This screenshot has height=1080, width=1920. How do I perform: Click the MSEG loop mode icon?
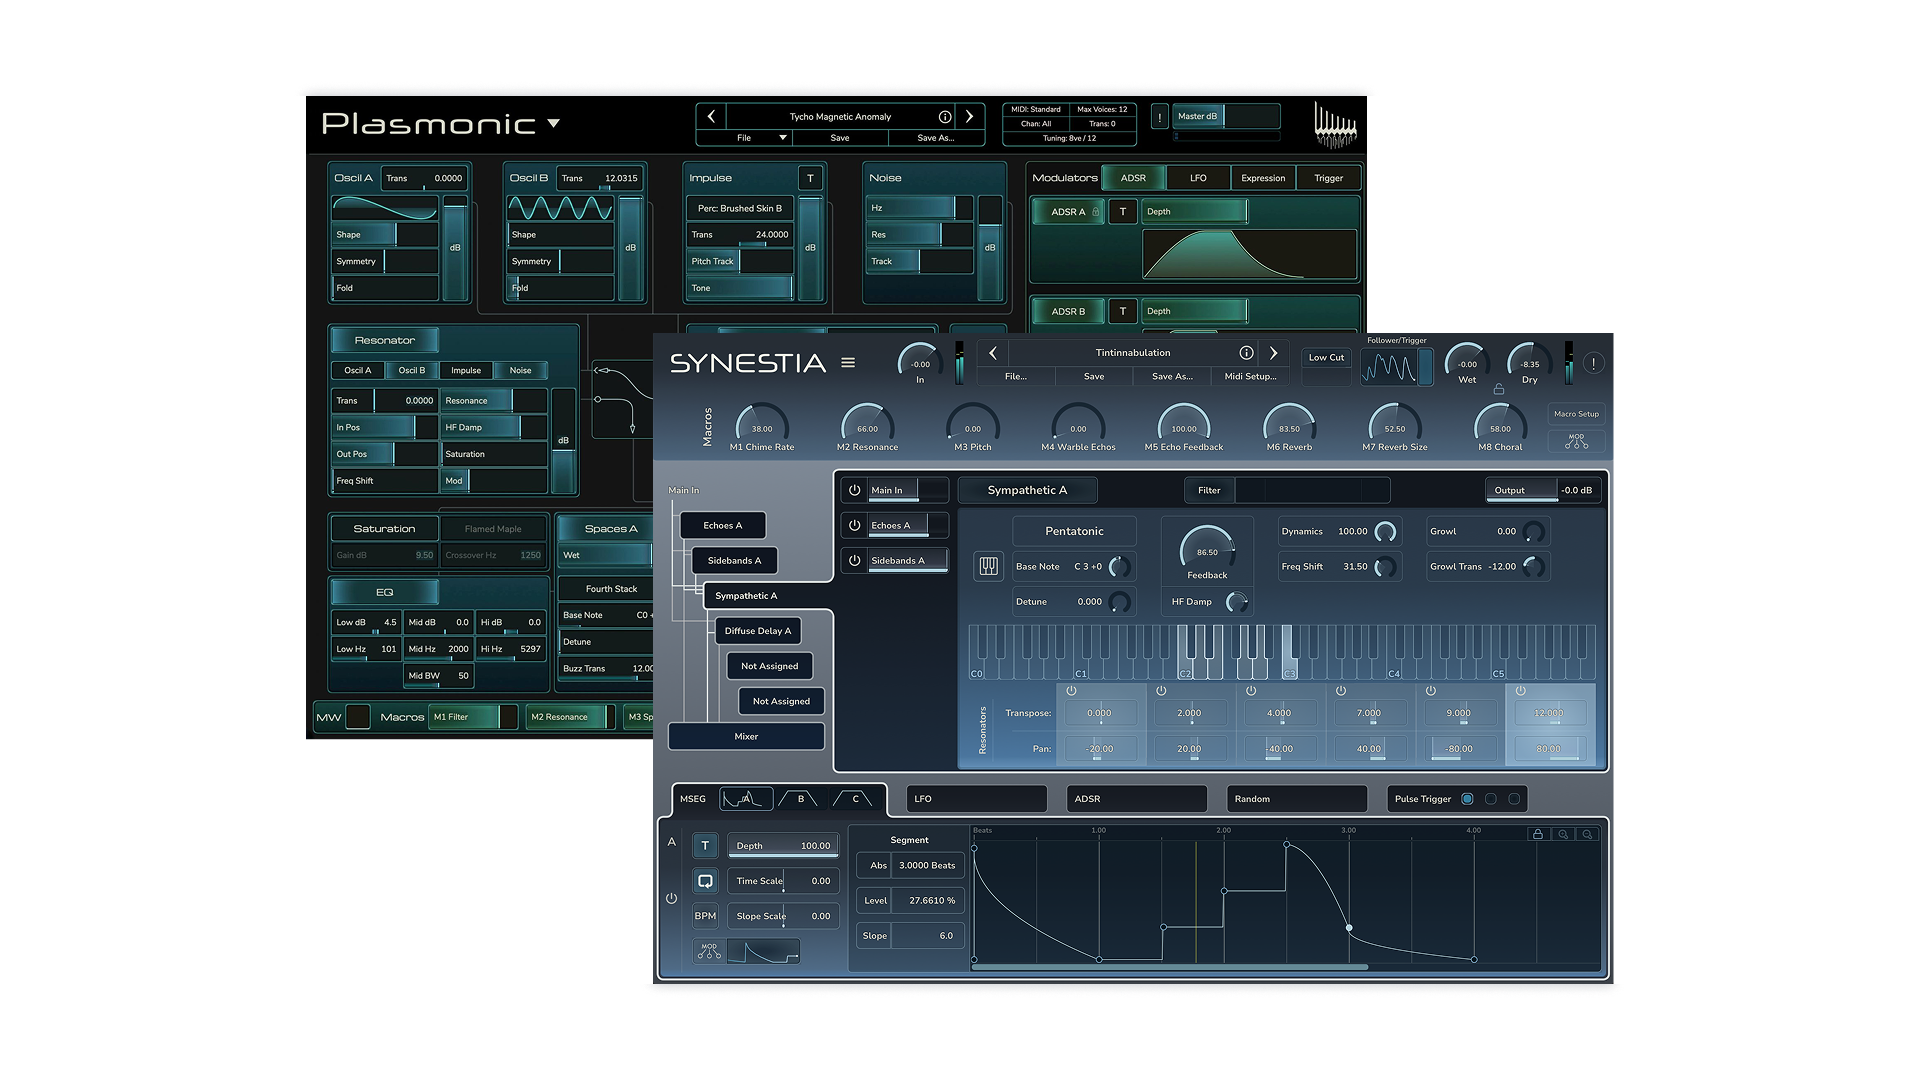705,881
